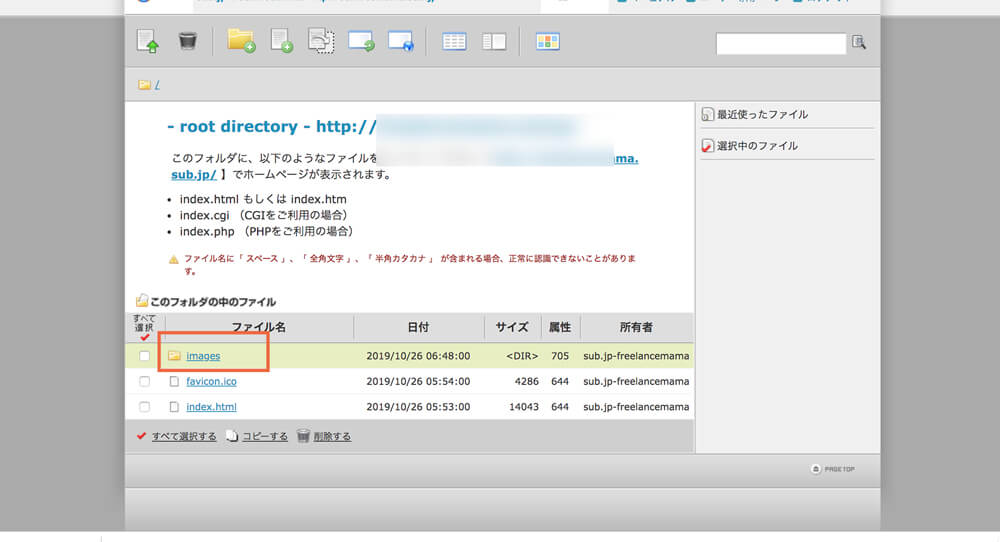Check the images folder checkbox

145,356
